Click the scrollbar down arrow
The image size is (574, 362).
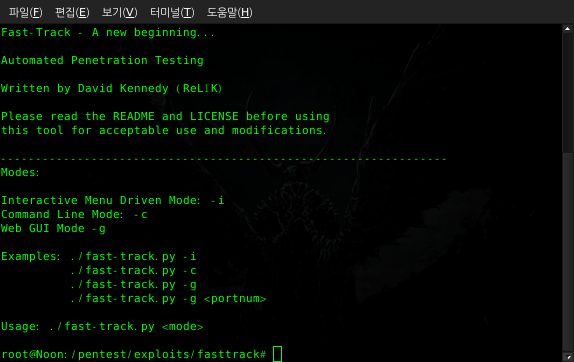568,357
